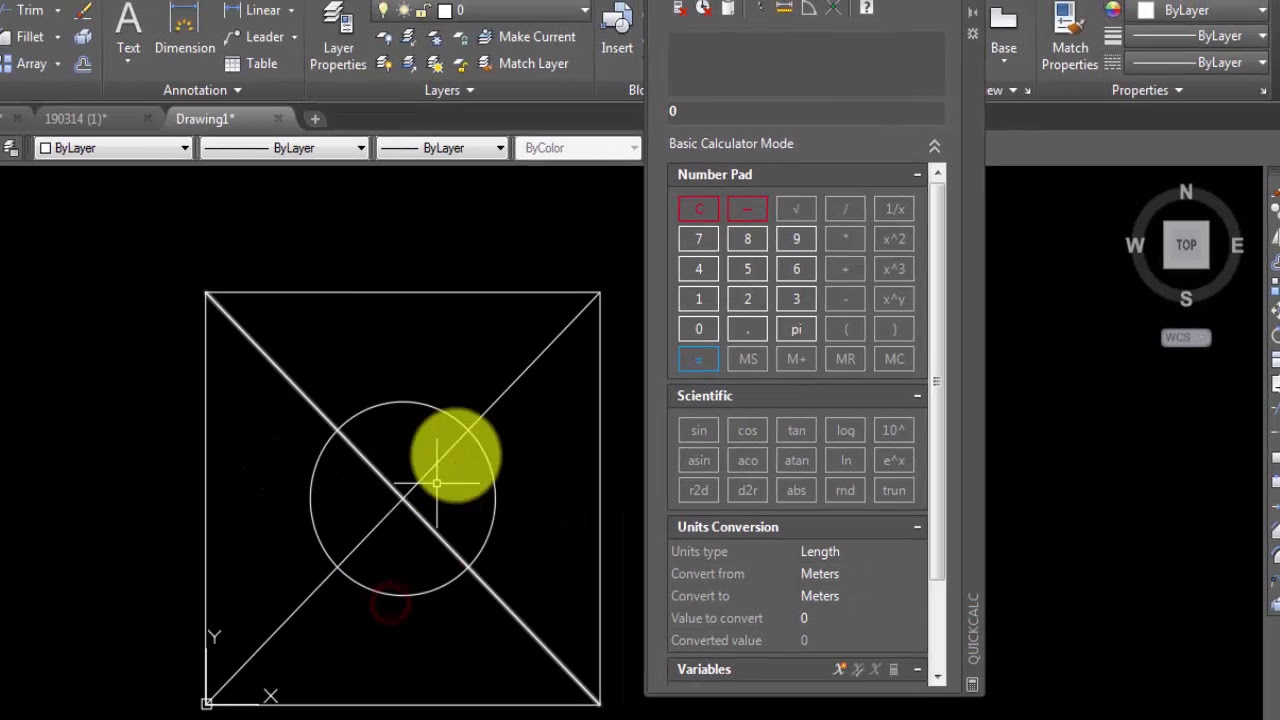
Task: Click QuickCalc Intersection of Two Lines icon
Action: pyautogui.click(x=834, y=8)
